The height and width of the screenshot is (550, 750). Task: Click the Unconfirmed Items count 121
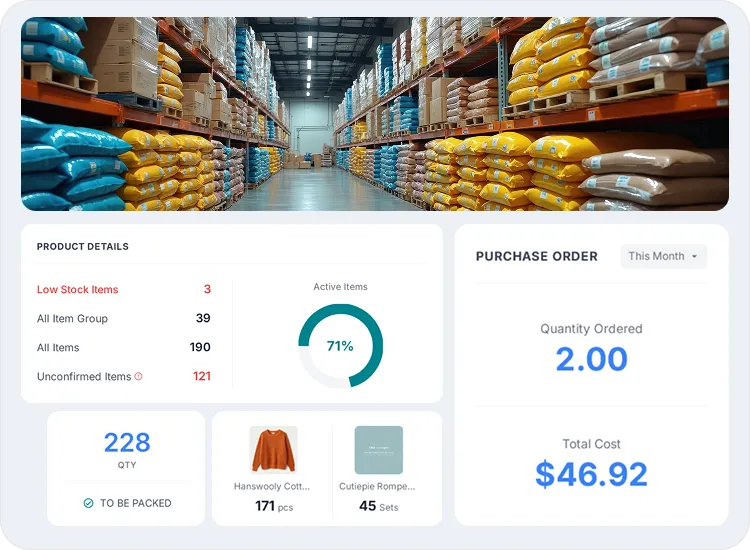tap(201, 377)
